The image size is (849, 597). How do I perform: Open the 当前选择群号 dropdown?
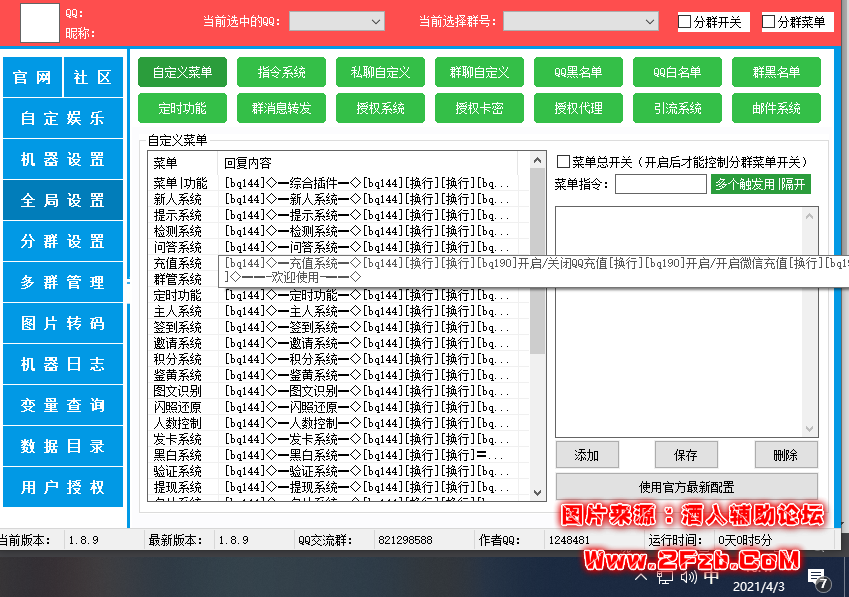click(x=580, y=21)
